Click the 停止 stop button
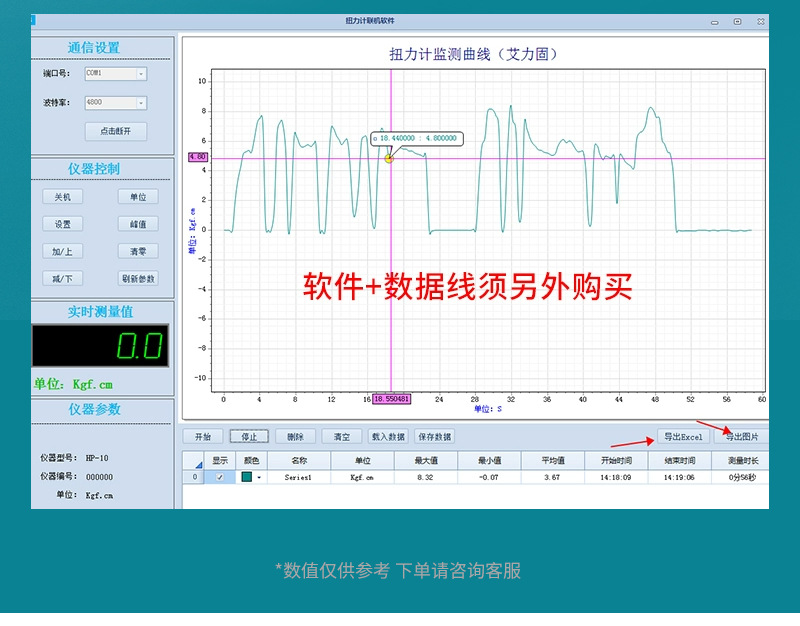The width and height of the screenshot is (800, 626). [x=249, y=437]
